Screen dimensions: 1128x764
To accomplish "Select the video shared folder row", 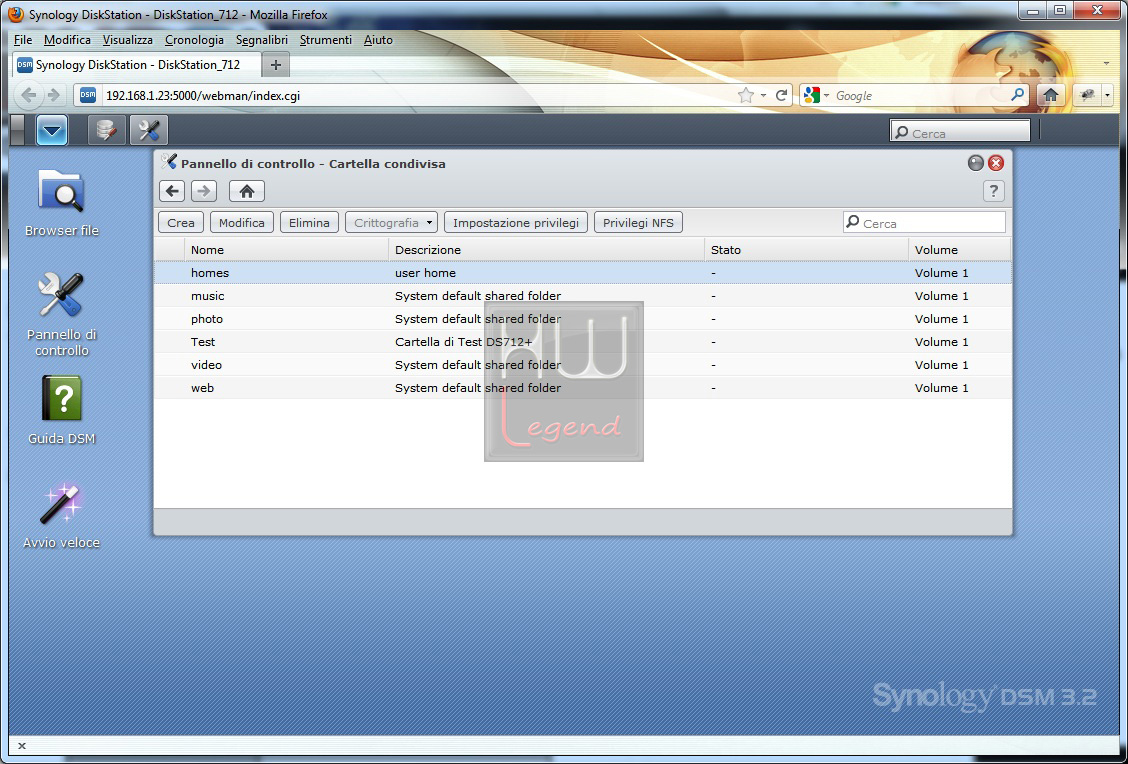I will (x=583, y=365).
